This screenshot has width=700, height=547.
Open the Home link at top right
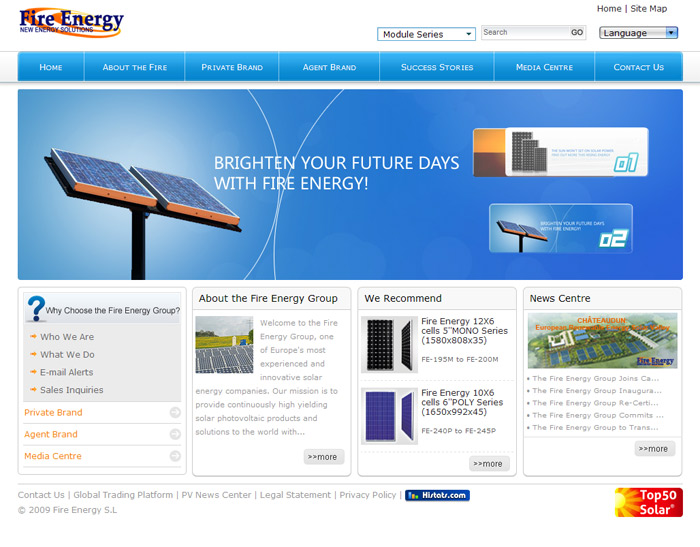click(609, 8)
